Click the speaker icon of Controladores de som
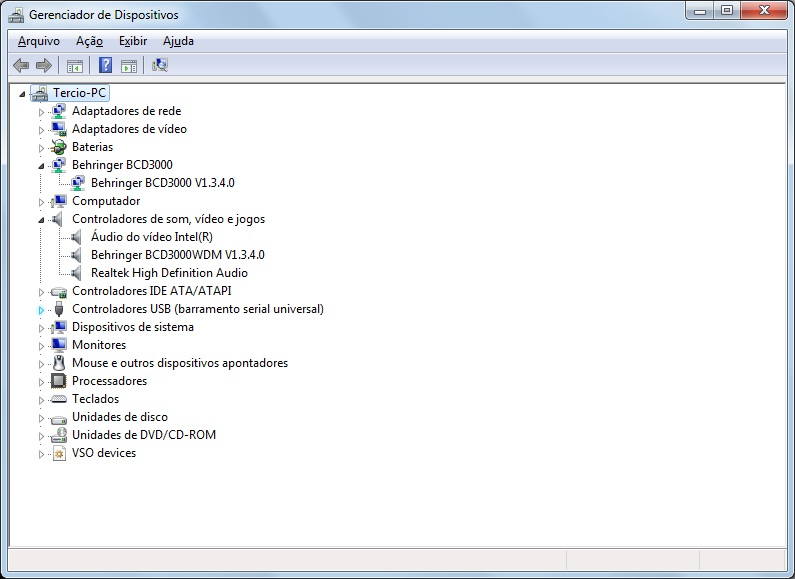795x579 pixels. coord(58,219)
